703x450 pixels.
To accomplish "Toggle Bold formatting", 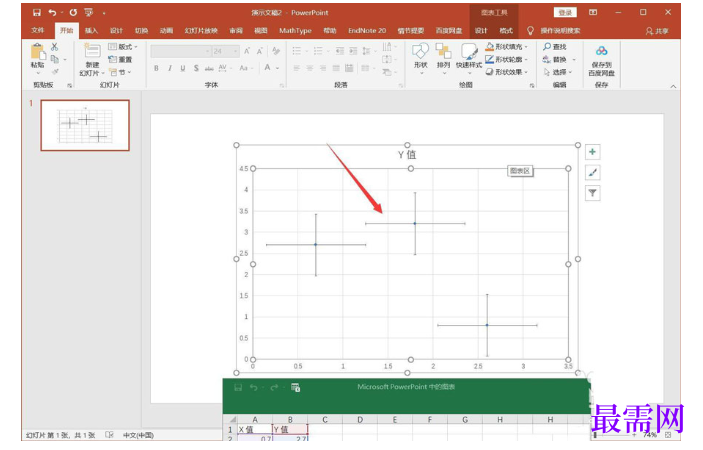I will (x=156, y=68).
